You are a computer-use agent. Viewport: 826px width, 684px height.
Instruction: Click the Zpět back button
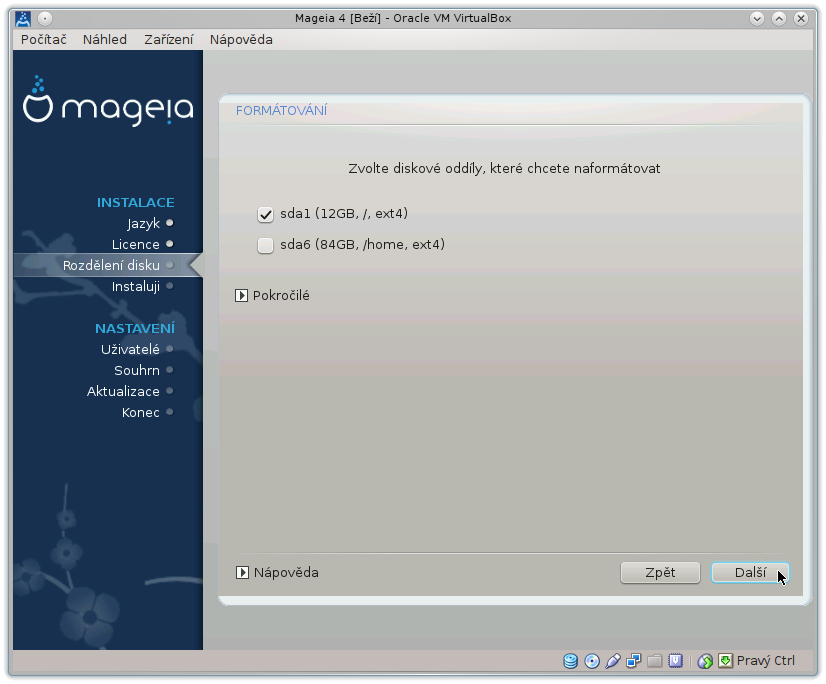point(660,572)
